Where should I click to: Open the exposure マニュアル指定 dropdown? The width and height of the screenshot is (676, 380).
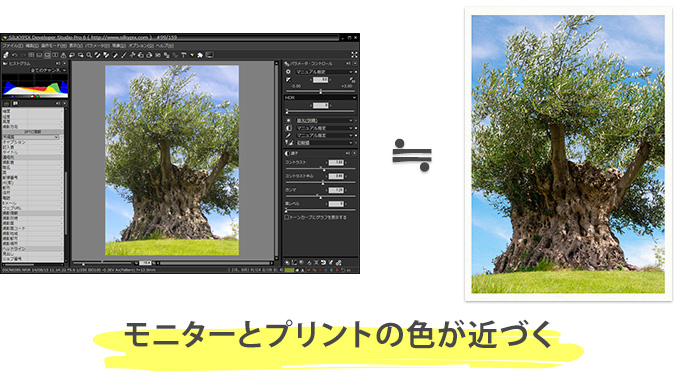tap(324, 72)
